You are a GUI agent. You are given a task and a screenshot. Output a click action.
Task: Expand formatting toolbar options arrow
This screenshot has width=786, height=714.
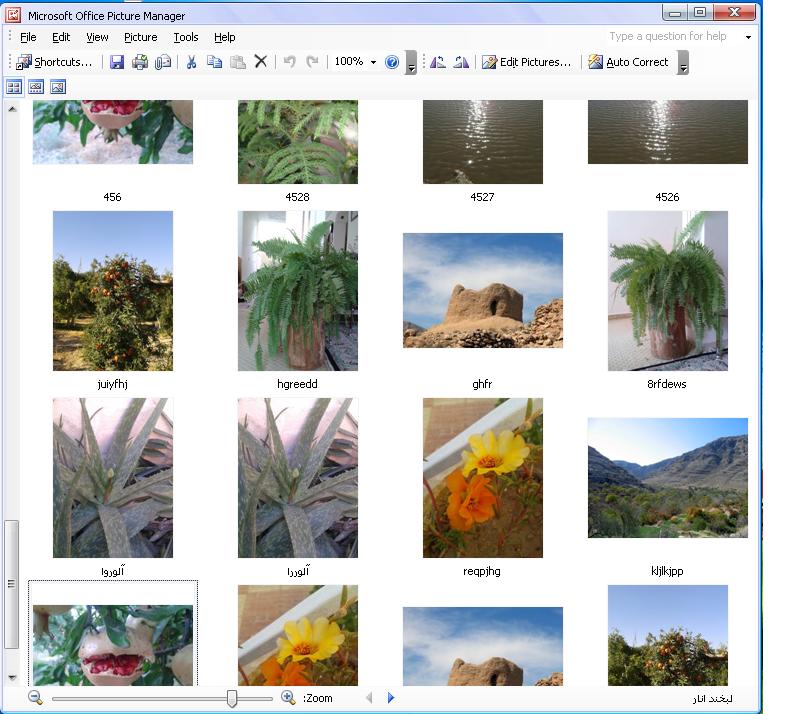pos(683,63)
